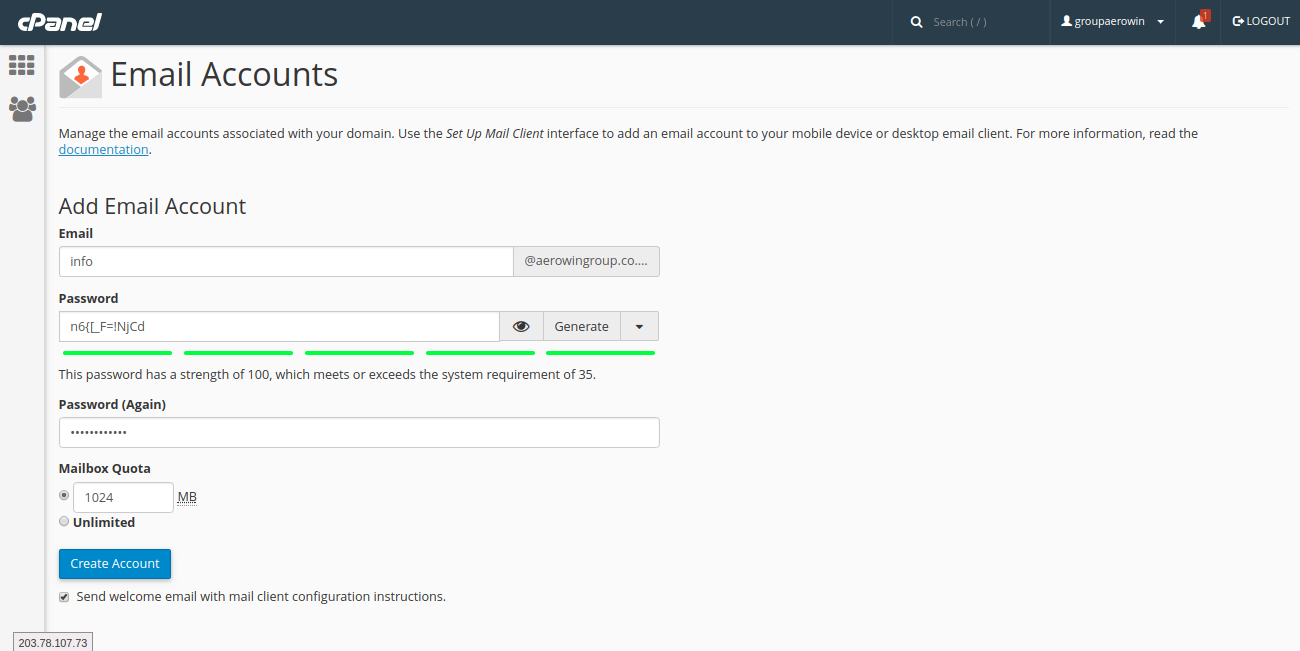Select the Unlimited quota option

coord(64,522)
